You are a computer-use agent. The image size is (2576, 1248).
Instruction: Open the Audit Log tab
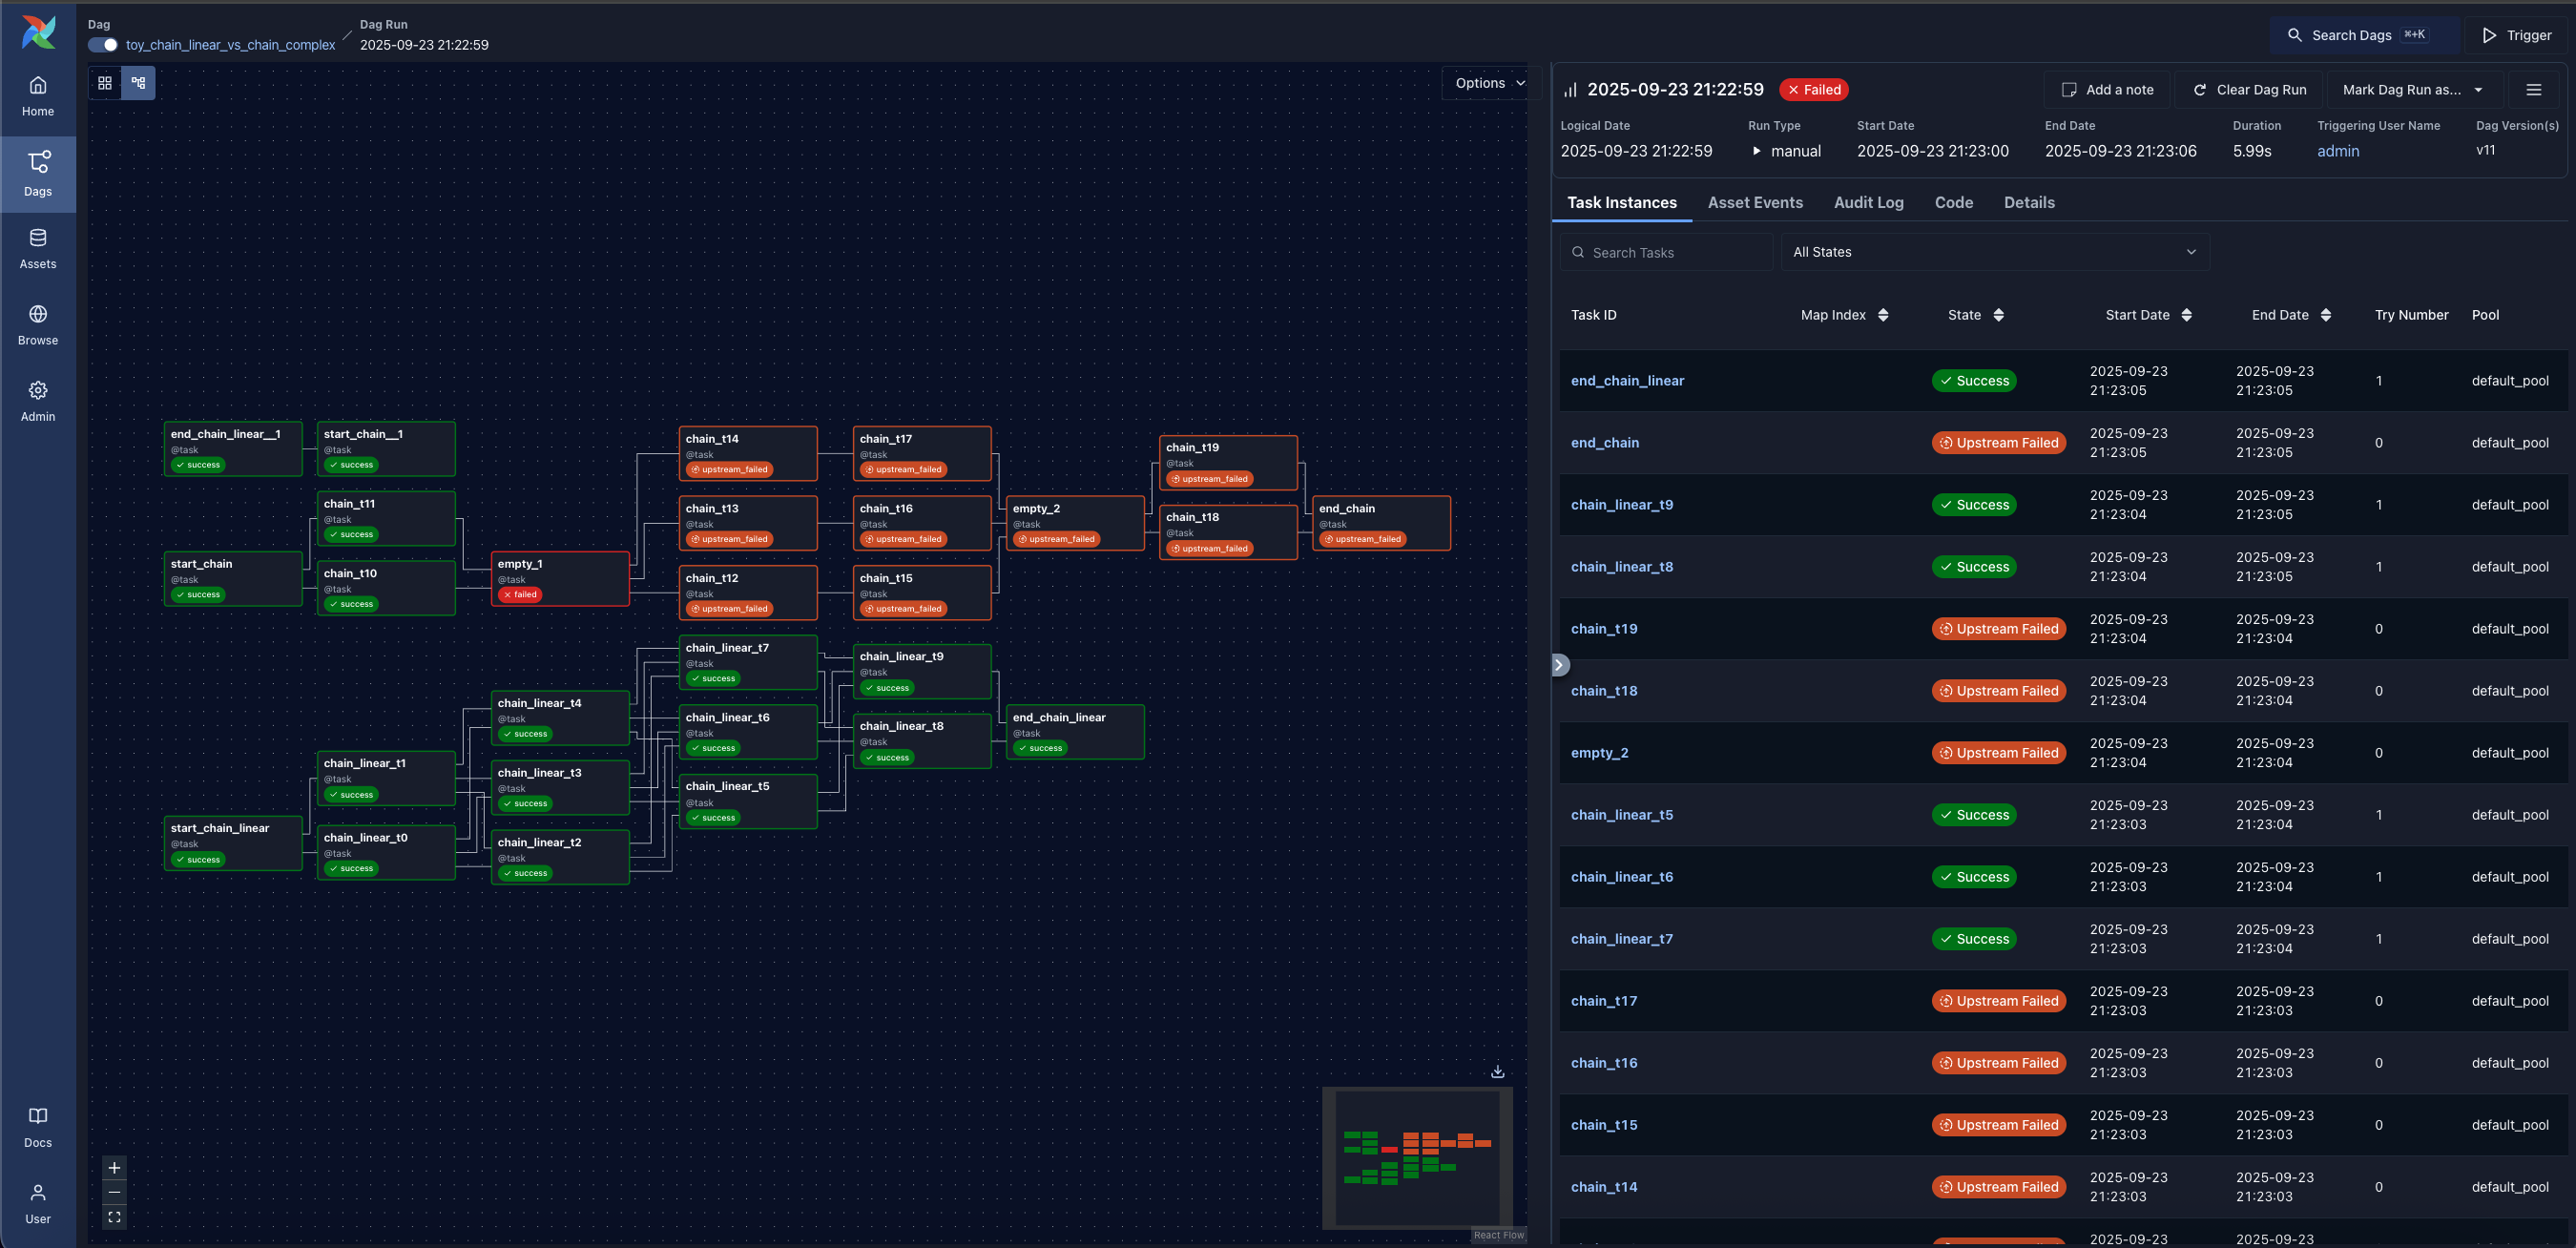(1869, 202)
